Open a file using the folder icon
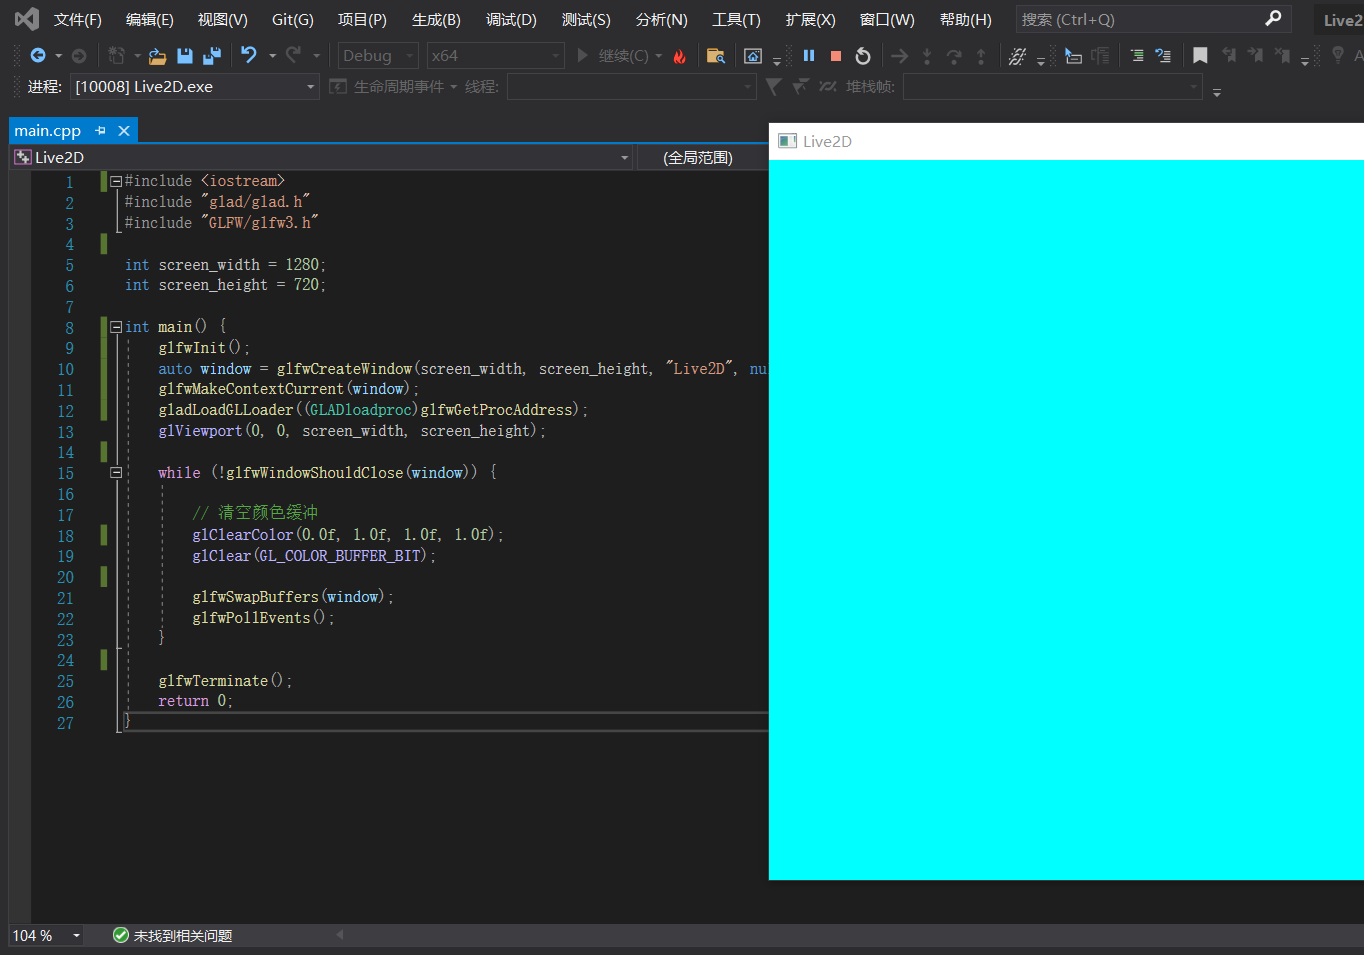 pos(157,56)
